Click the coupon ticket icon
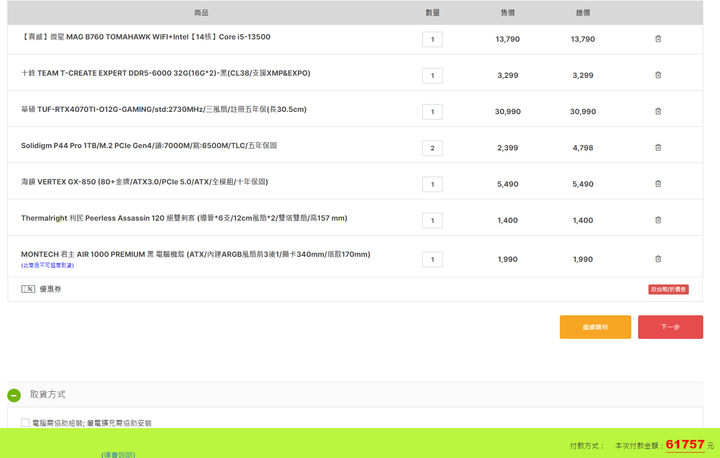The width and height of the screenshot is (720, 458). pyautogui.click(x=28, y=289)
